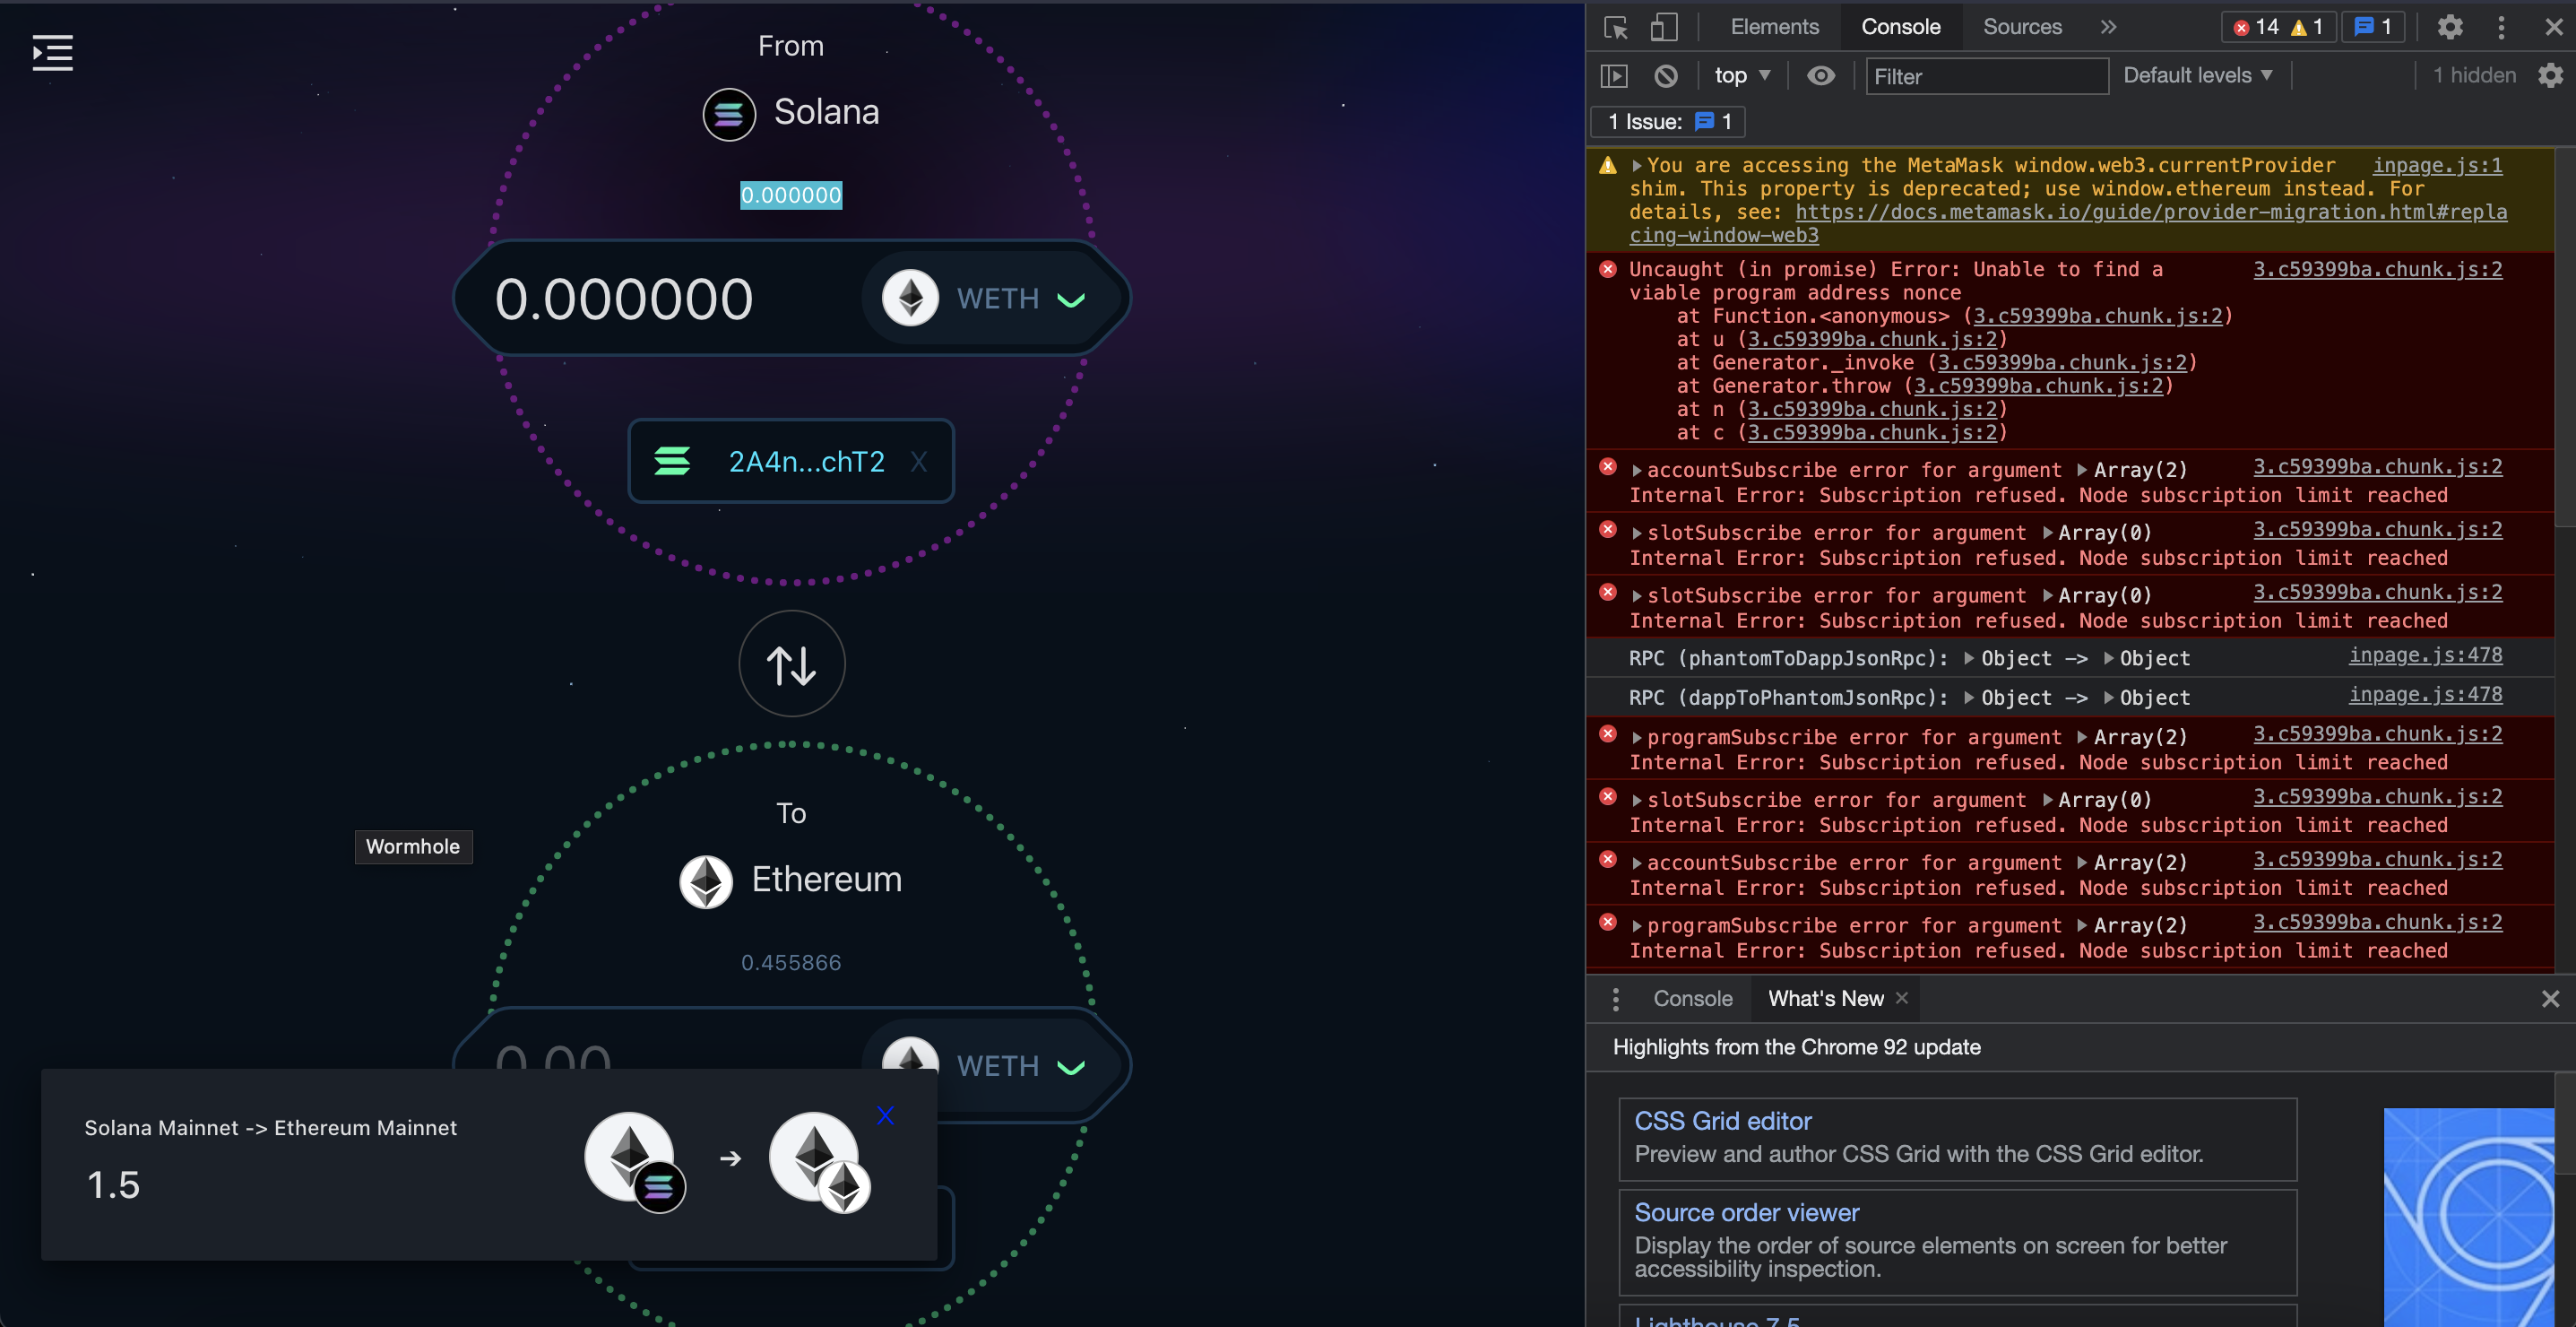
Task: Toggle the device toolbar
Action: [x=1663, y=27]
